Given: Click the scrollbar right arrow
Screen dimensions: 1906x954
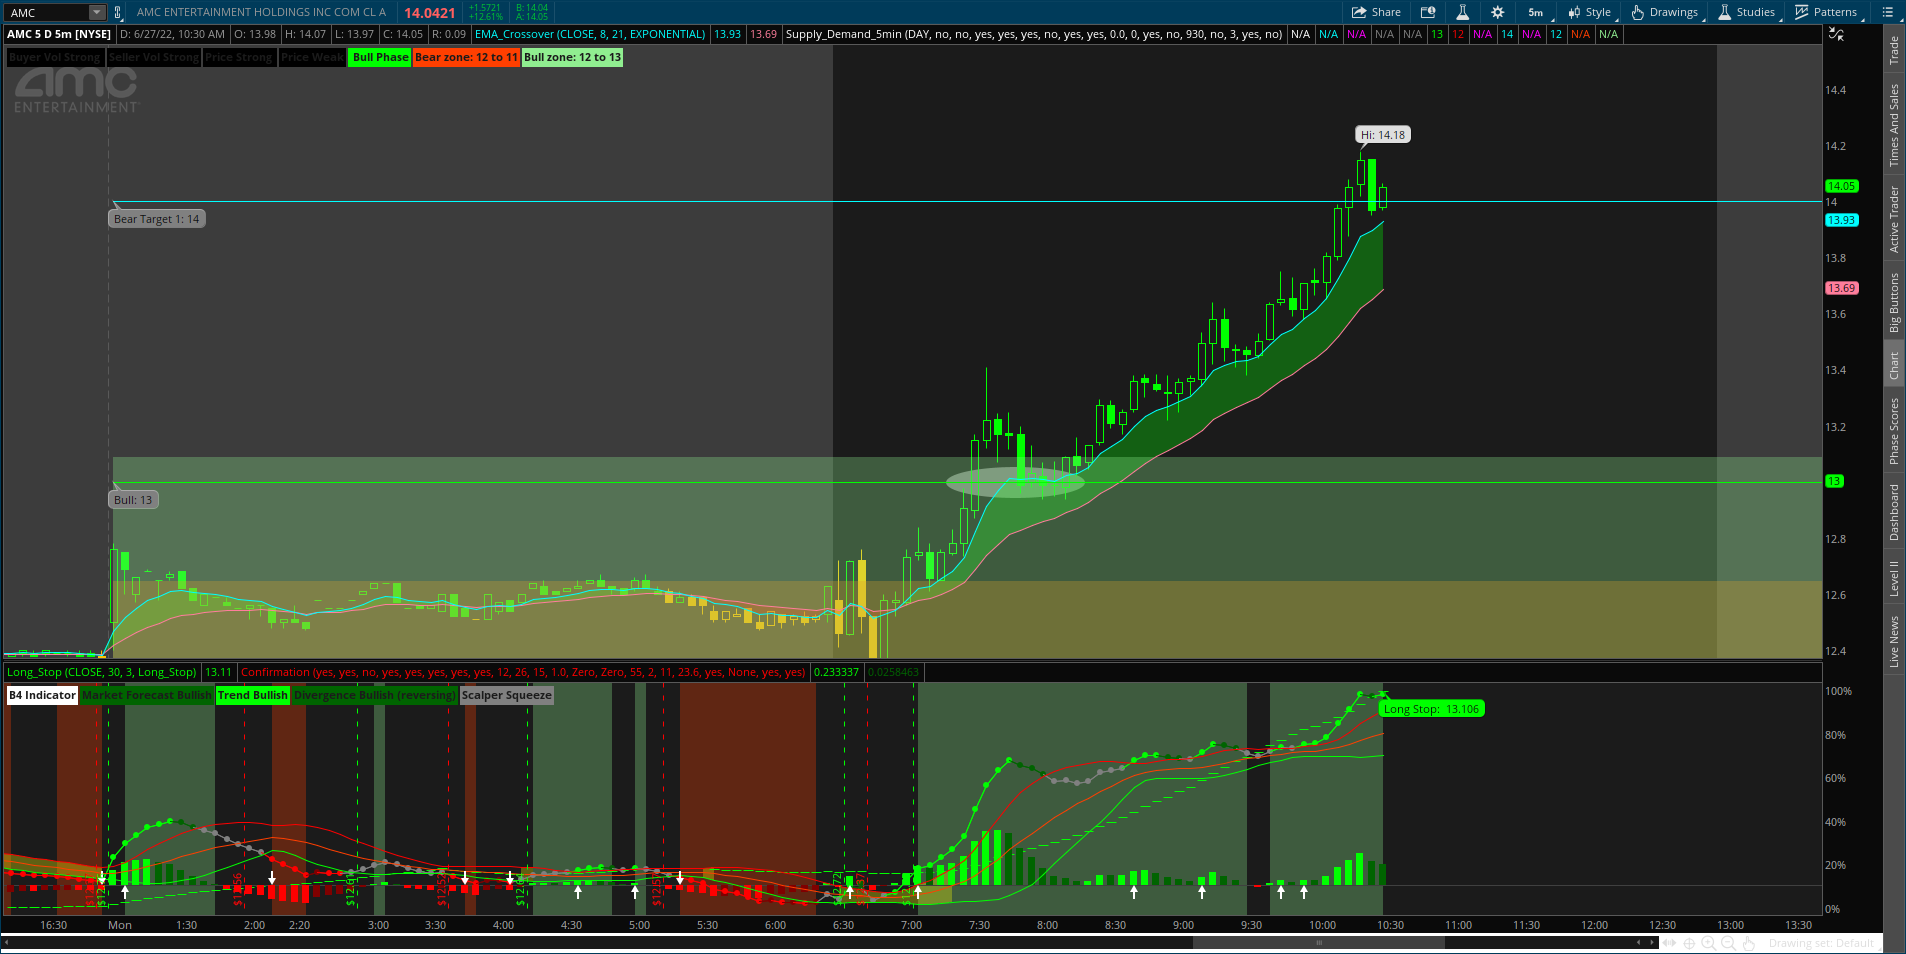Looking at the screenshot, I should (1652, 943).
